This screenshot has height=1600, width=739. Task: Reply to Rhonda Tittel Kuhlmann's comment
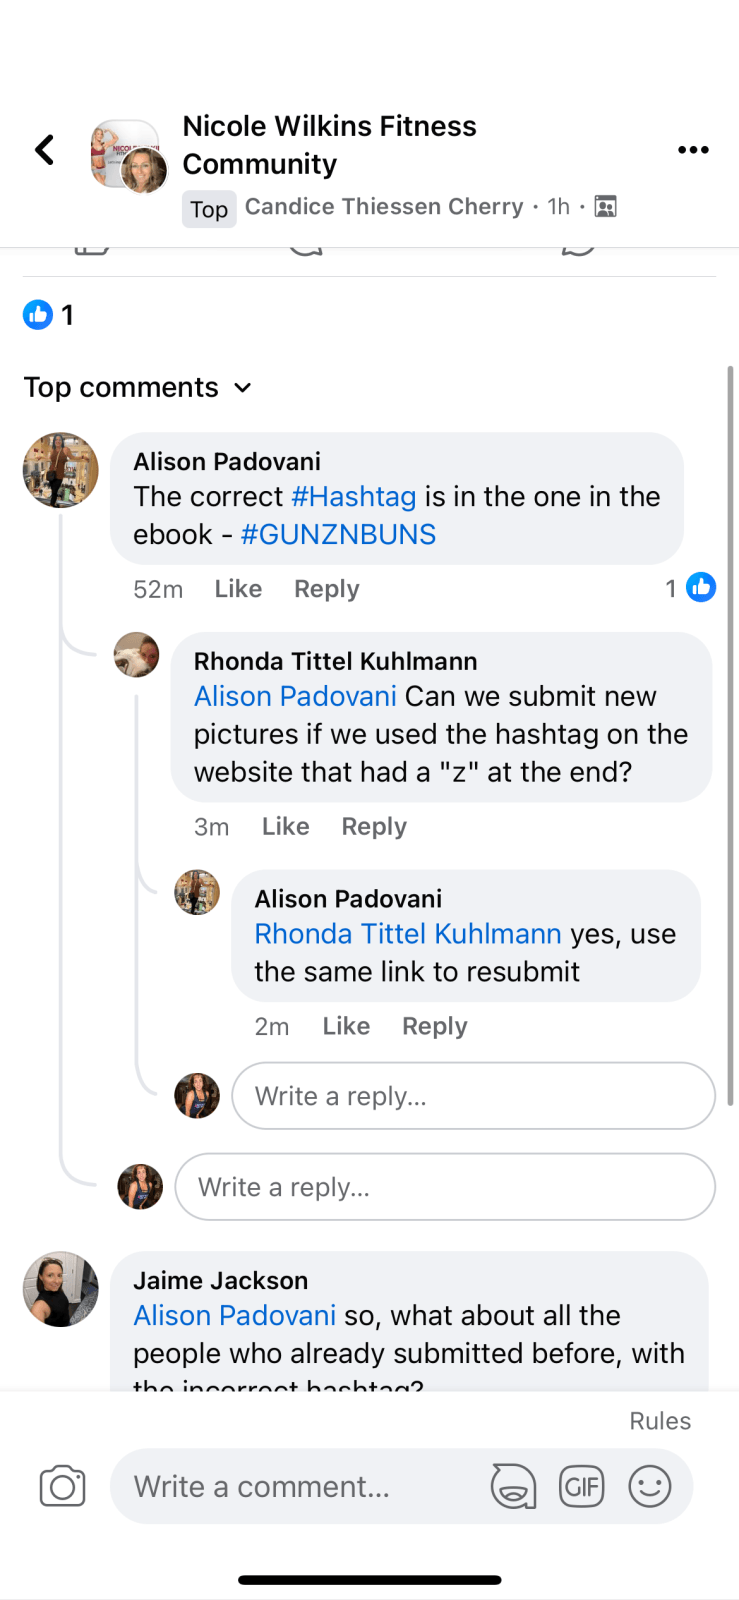(374, 826)
